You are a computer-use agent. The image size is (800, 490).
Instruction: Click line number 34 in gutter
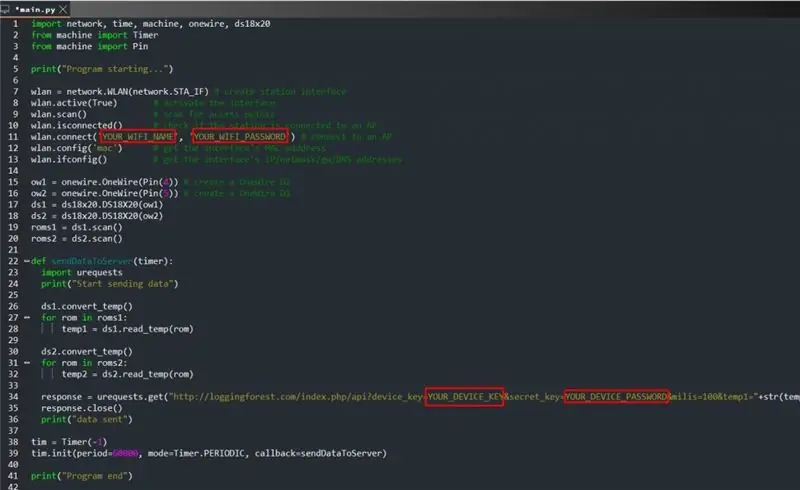[x=13, y=397]
